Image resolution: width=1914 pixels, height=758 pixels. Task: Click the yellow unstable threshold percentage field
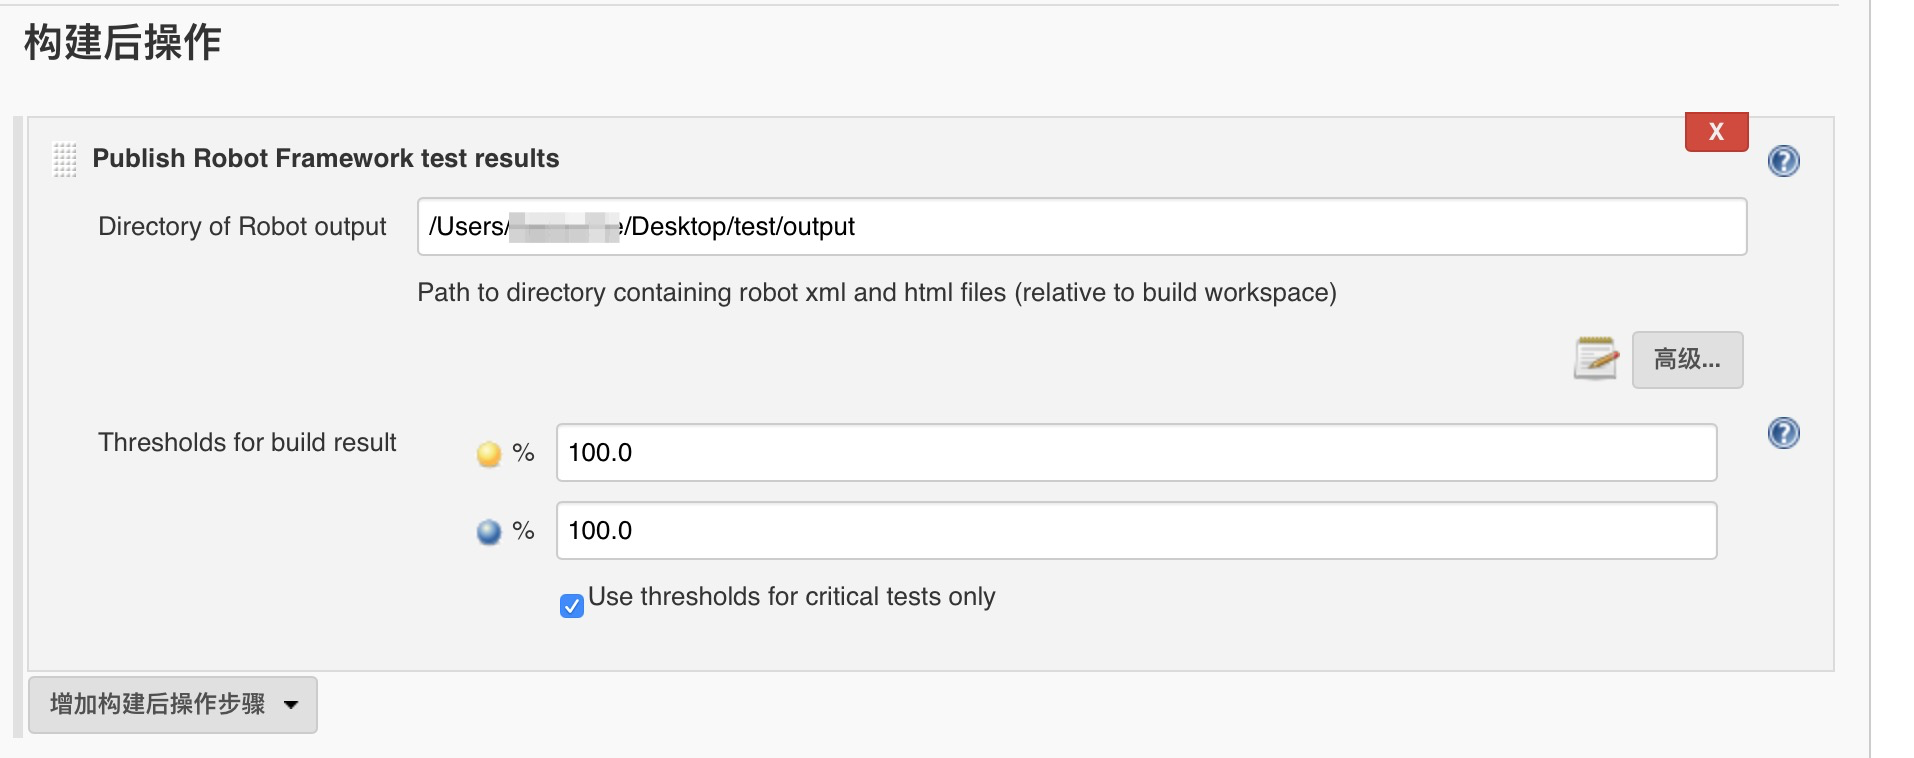click(1135, 453)
